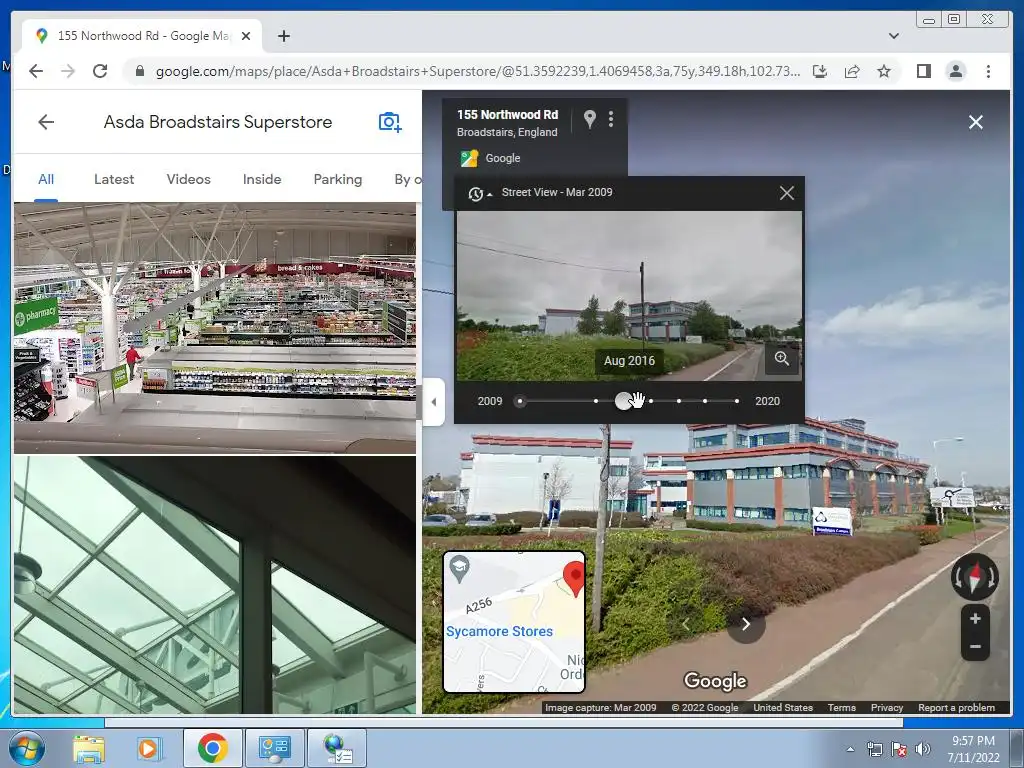Viewport: 1024px width, 768px height.
Task: Select the 2009 timeline point
Action: (520, 401)
